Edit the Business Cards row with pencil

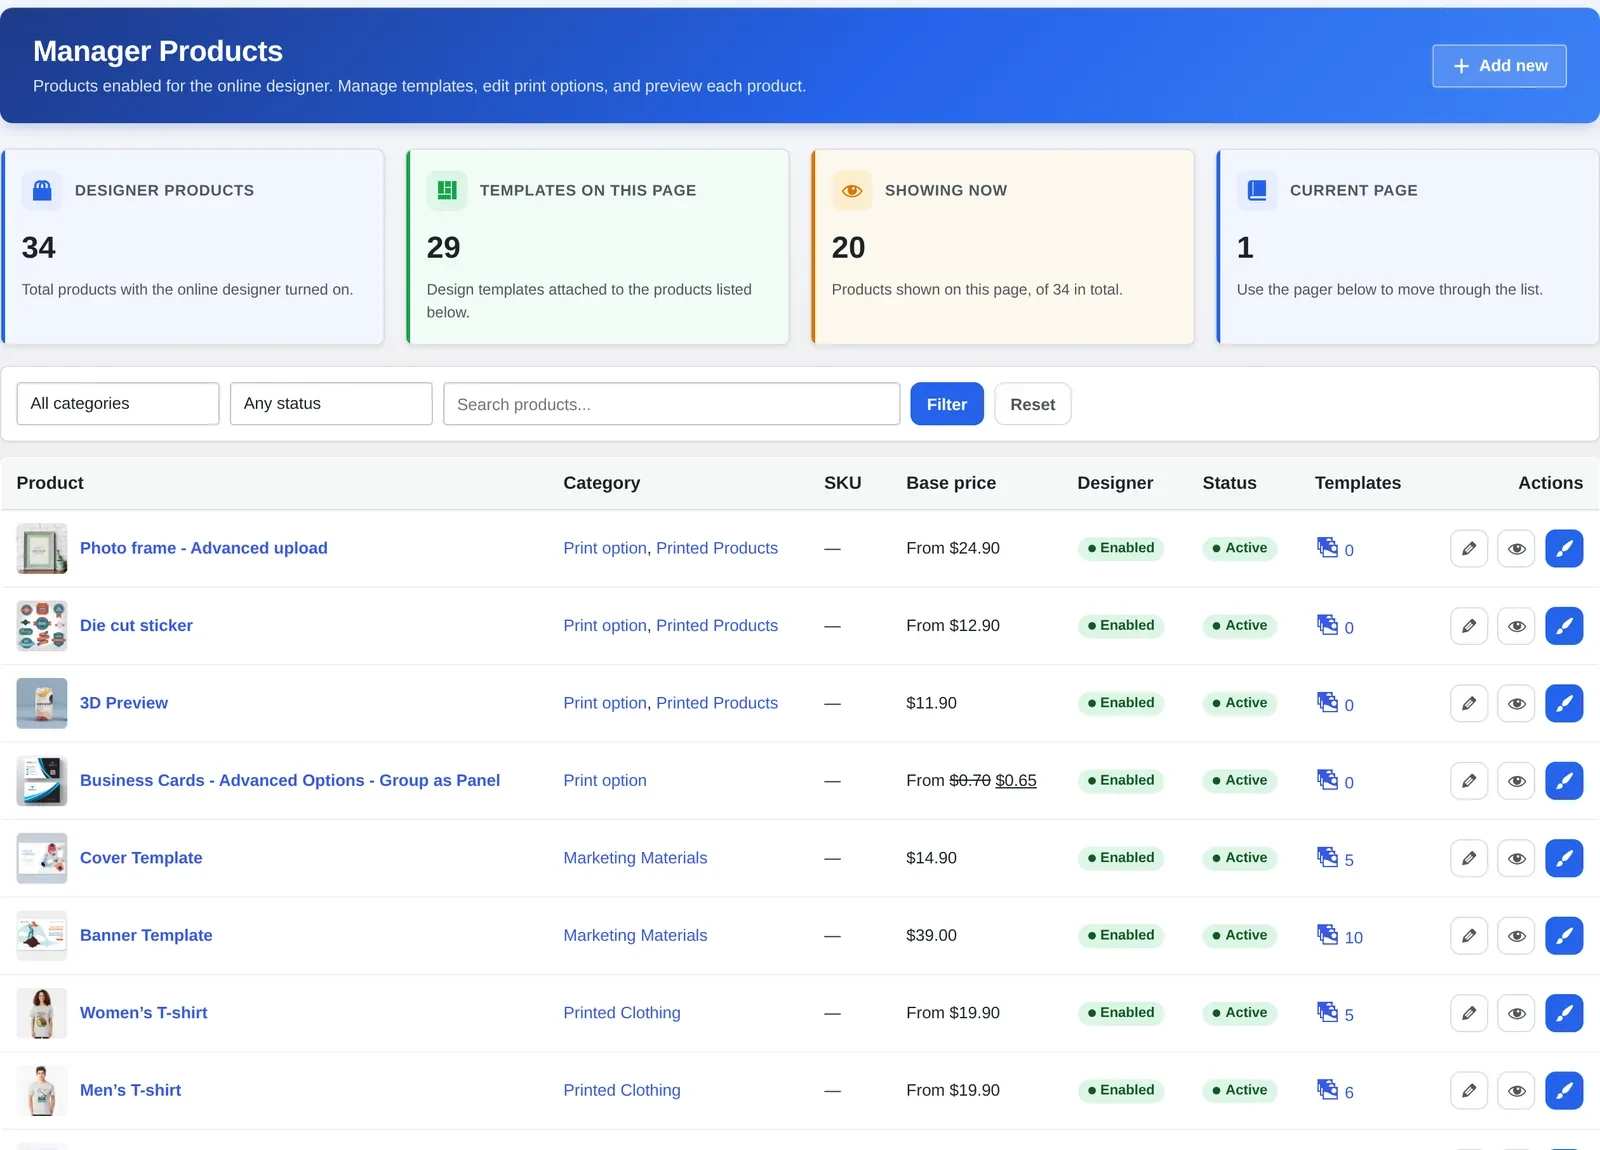[1469, 781]
